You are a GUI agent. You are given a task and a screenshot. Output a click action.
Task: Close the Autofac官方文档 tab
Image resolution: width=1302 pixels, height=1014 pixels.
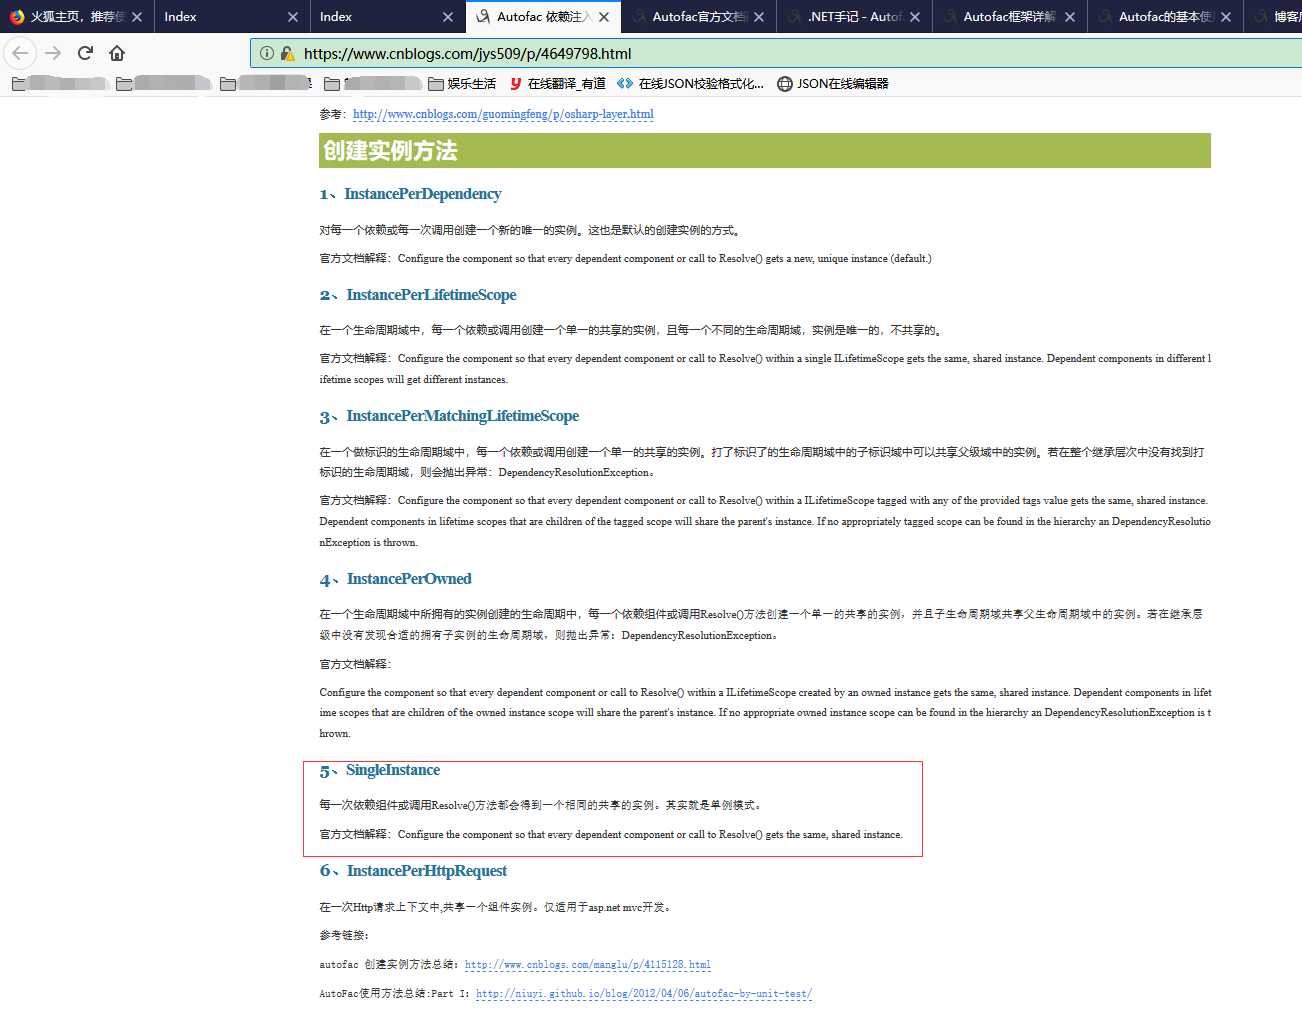[x=759, y=17]
